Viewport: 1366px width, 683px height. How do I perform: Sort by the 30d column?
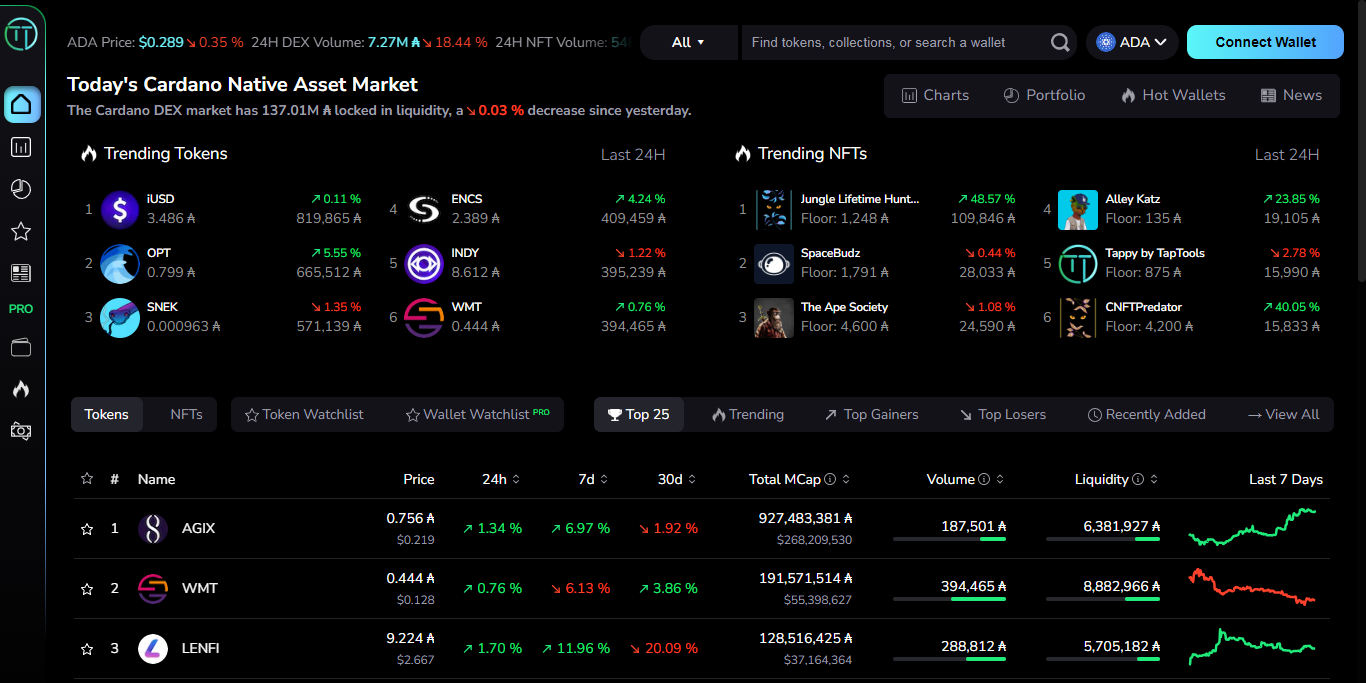677,479
